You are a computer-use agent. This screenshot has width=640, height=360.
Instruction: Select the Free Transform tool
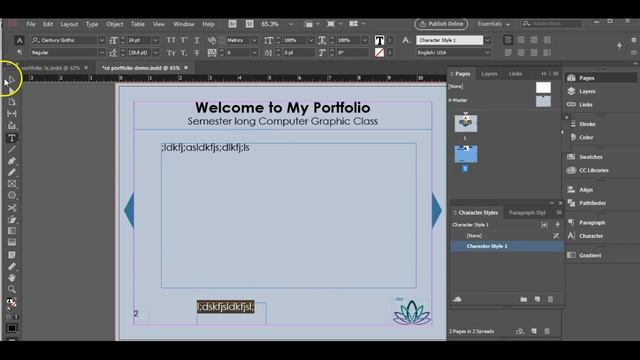12,220
